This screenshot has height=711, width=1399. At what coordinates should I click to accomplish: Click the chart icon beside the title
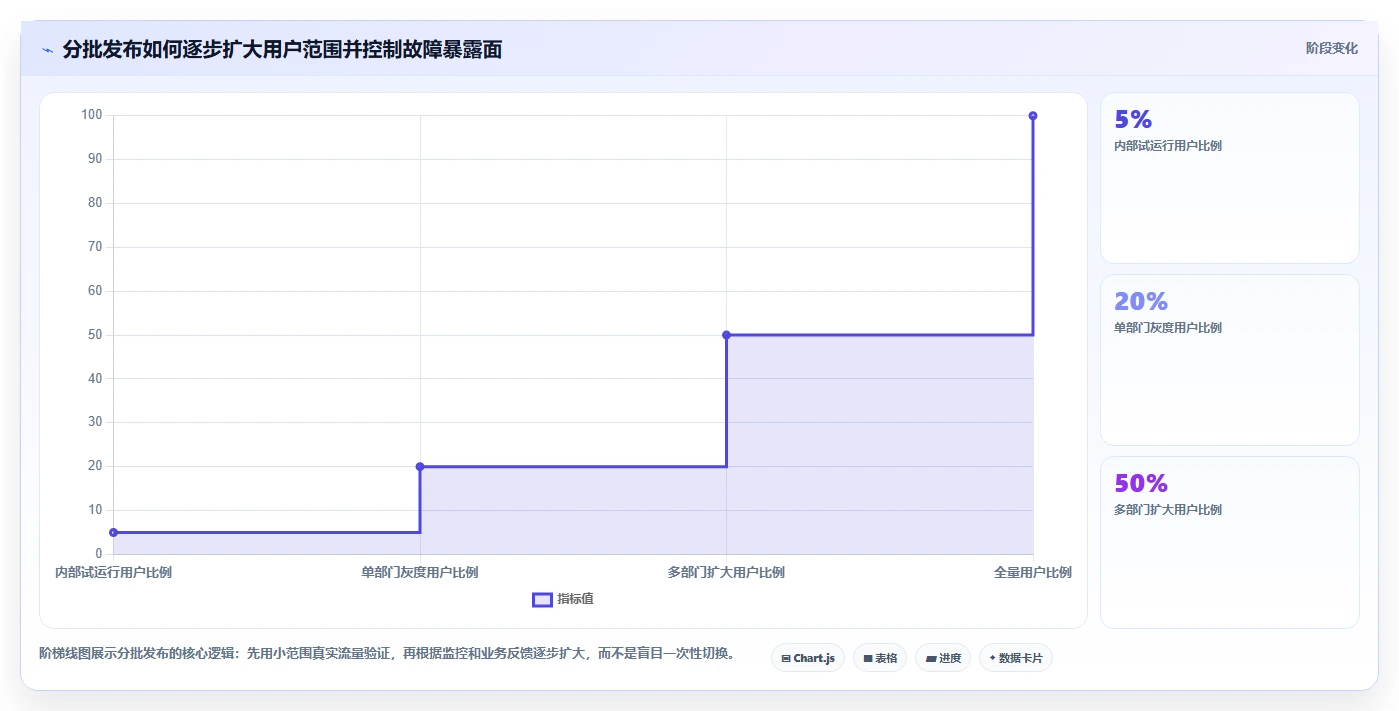[x=47, y=50]
